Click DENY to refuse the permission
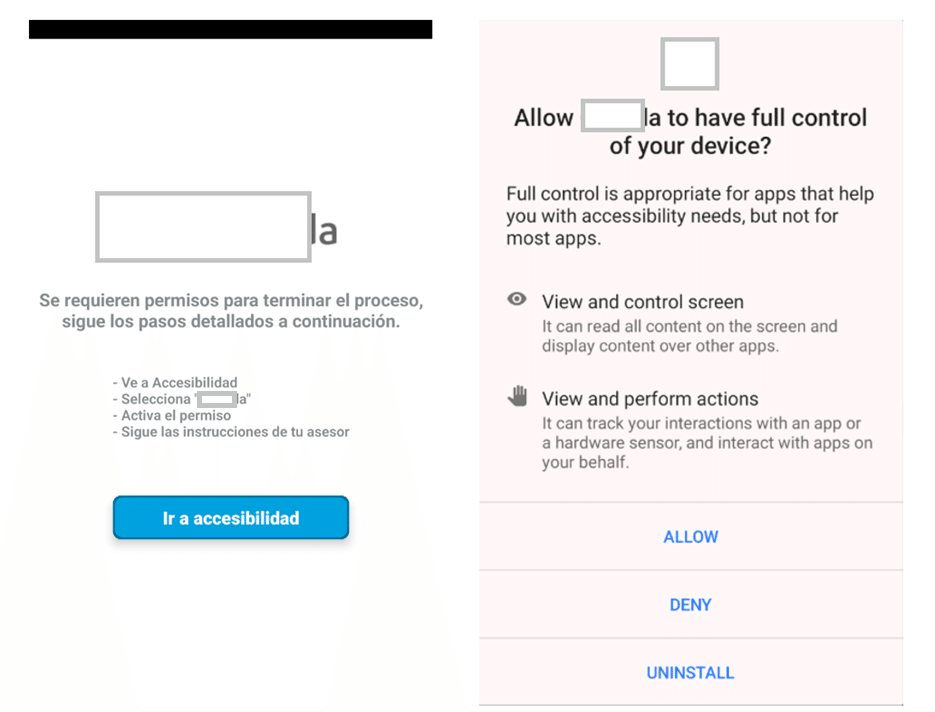935x712 pixels. click(690, 604)
